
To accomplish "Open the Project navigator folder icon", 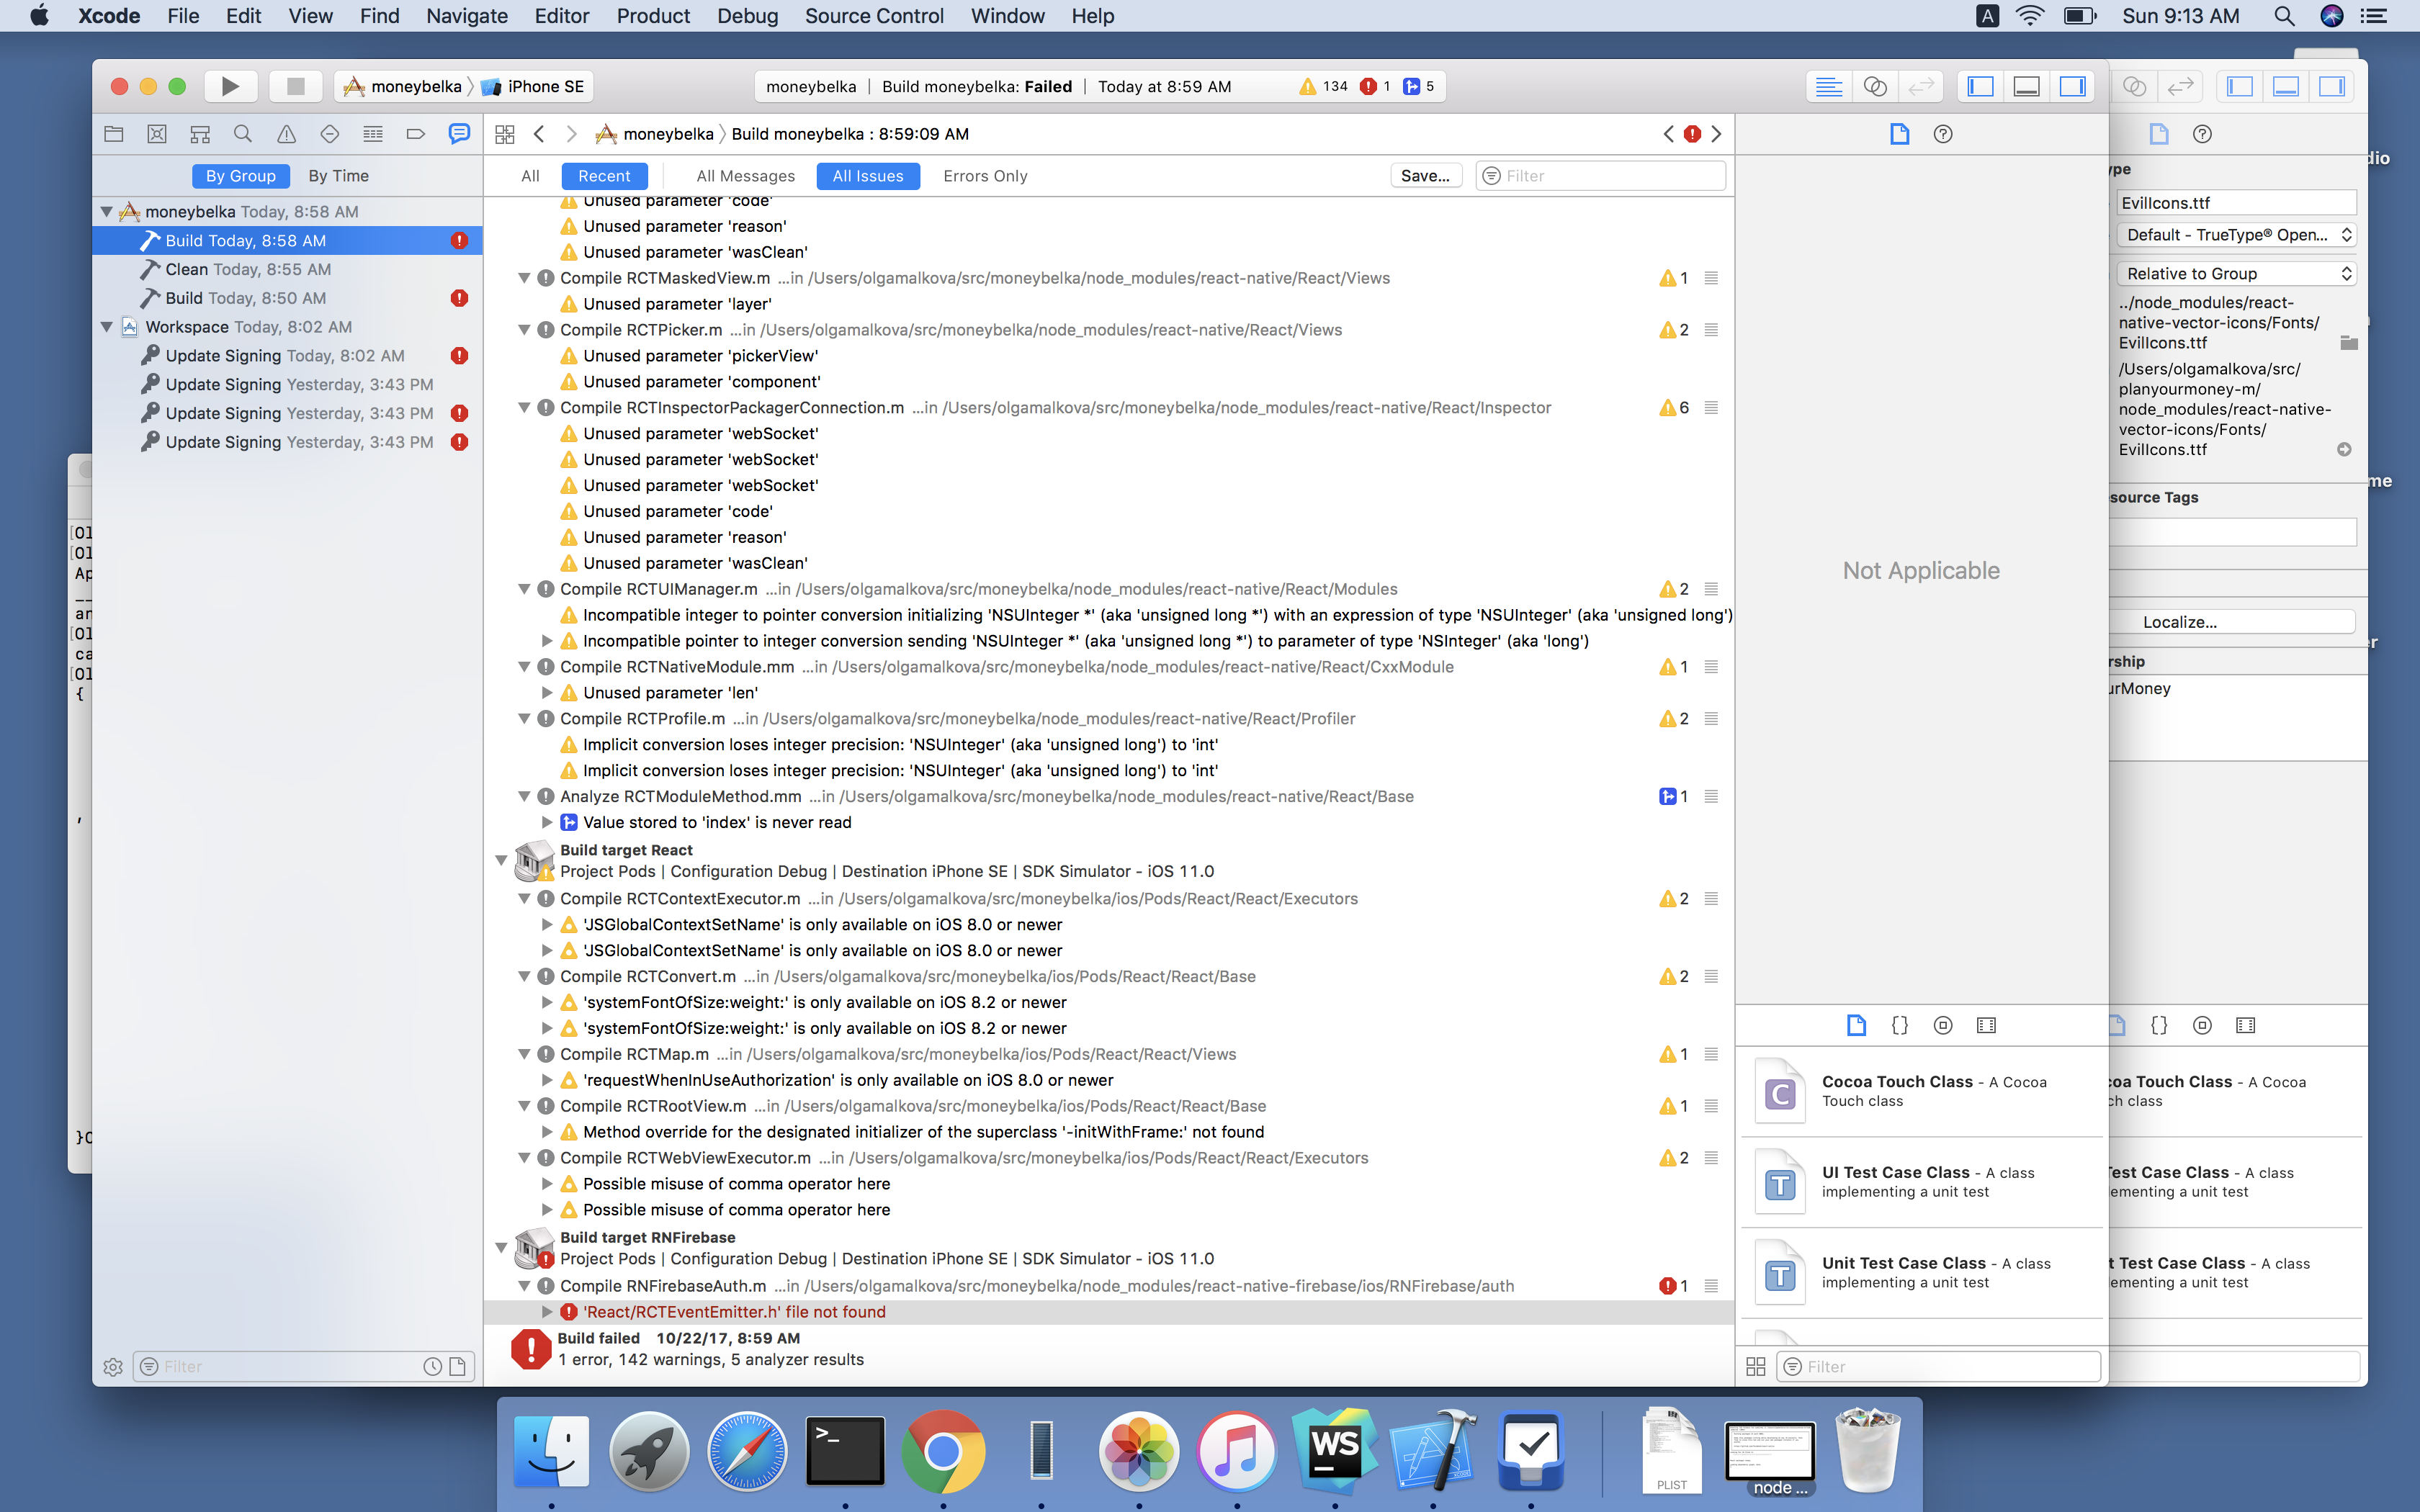I will tap(114, 133).
